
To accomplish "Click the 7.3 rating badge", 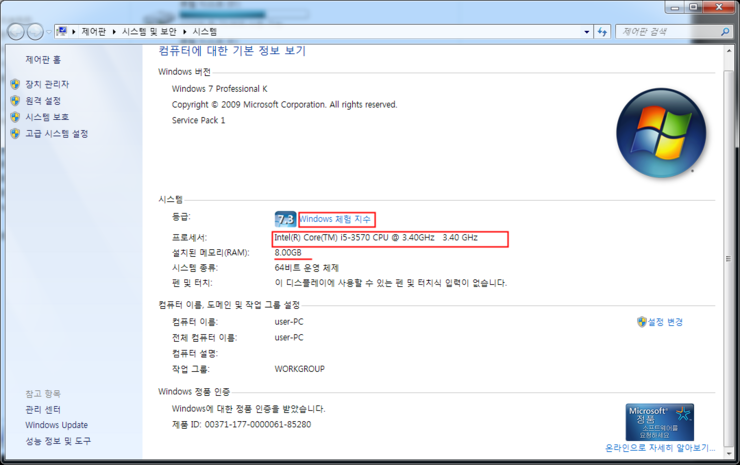I will [x=285, y=219].
